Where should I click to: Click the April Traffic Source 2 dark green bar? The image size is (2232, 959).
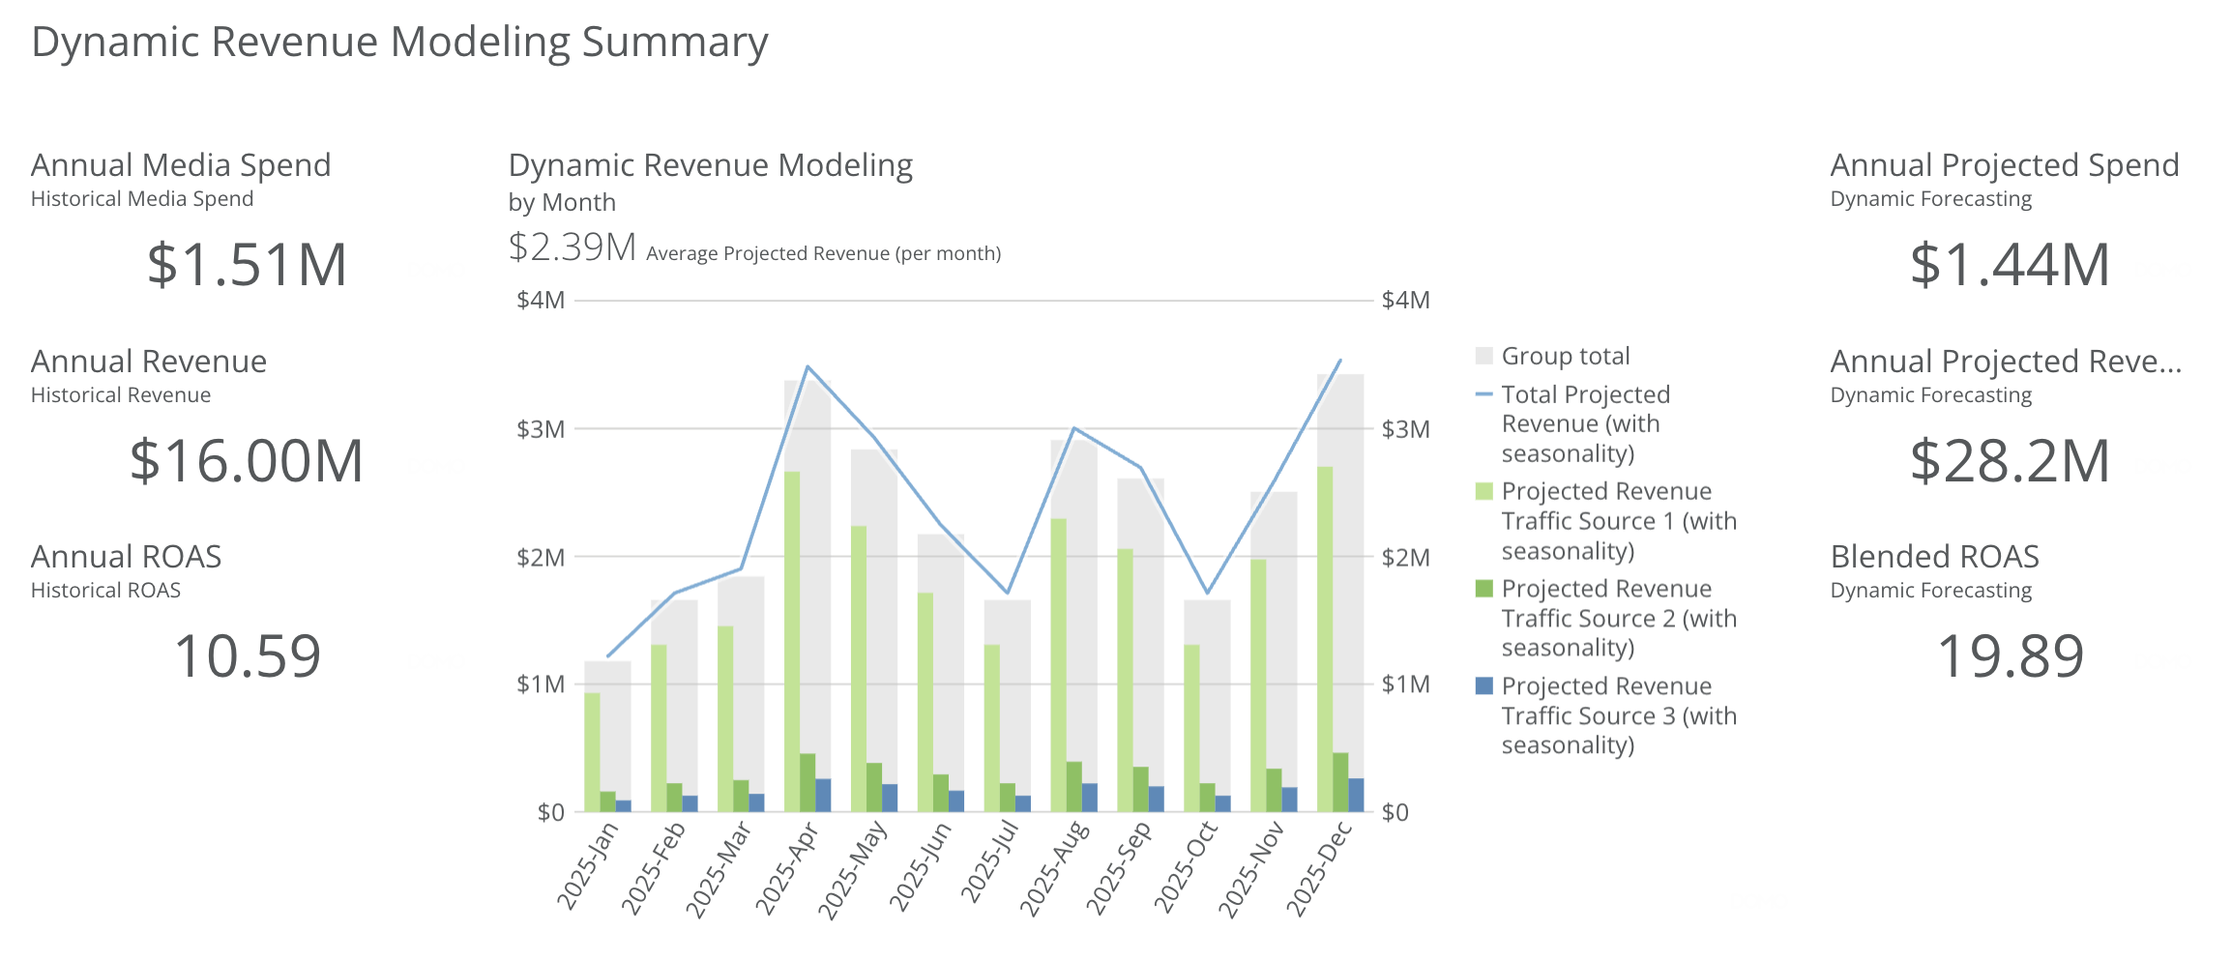tap(808, 783)
